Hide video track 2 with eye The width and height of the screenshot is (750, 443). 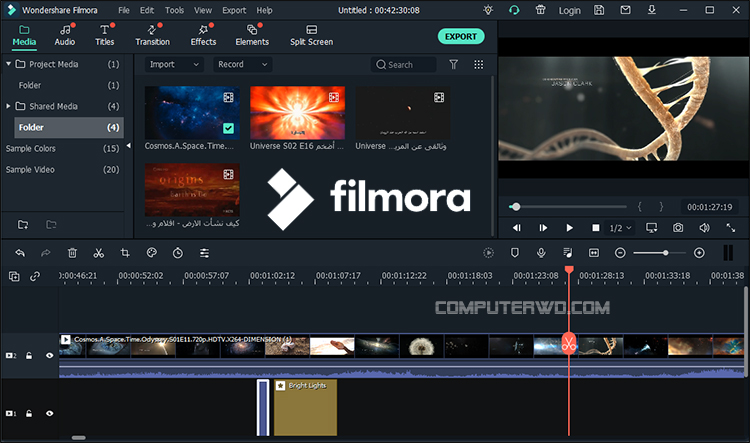tap(49, 355)
